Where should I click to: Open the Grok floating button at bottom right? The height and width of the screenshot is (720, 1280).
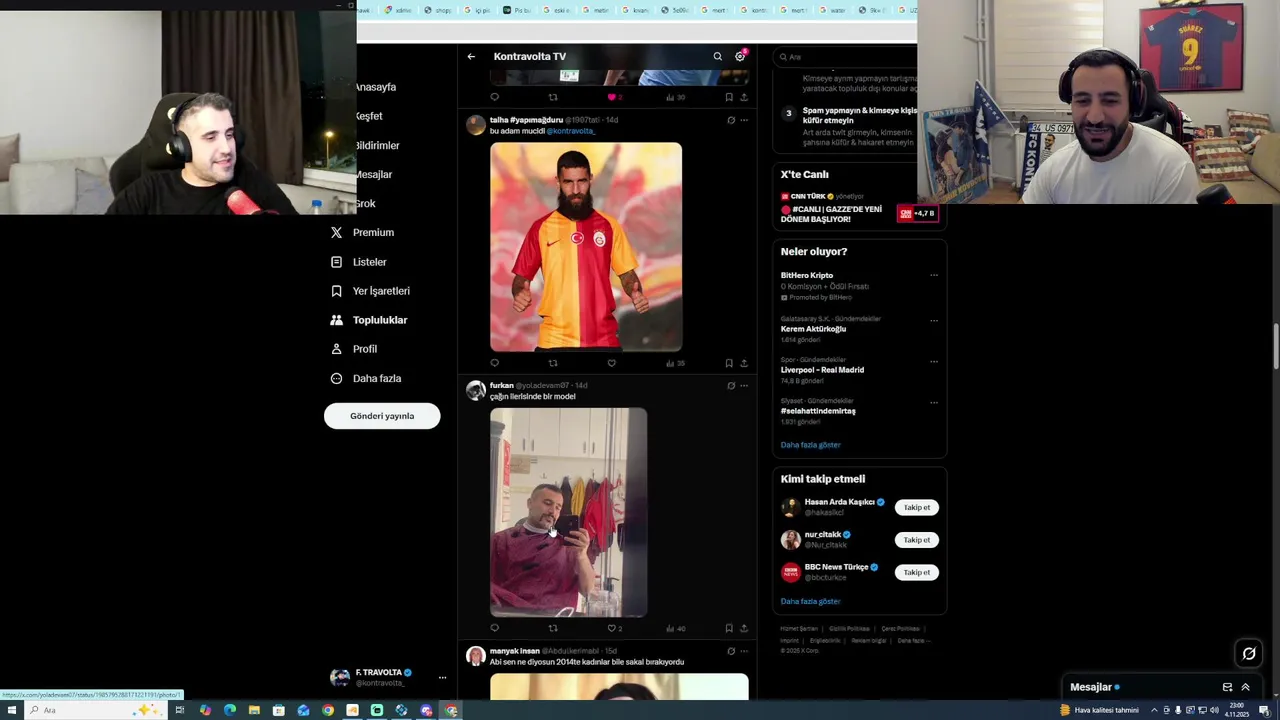[x=1249, y=654]
